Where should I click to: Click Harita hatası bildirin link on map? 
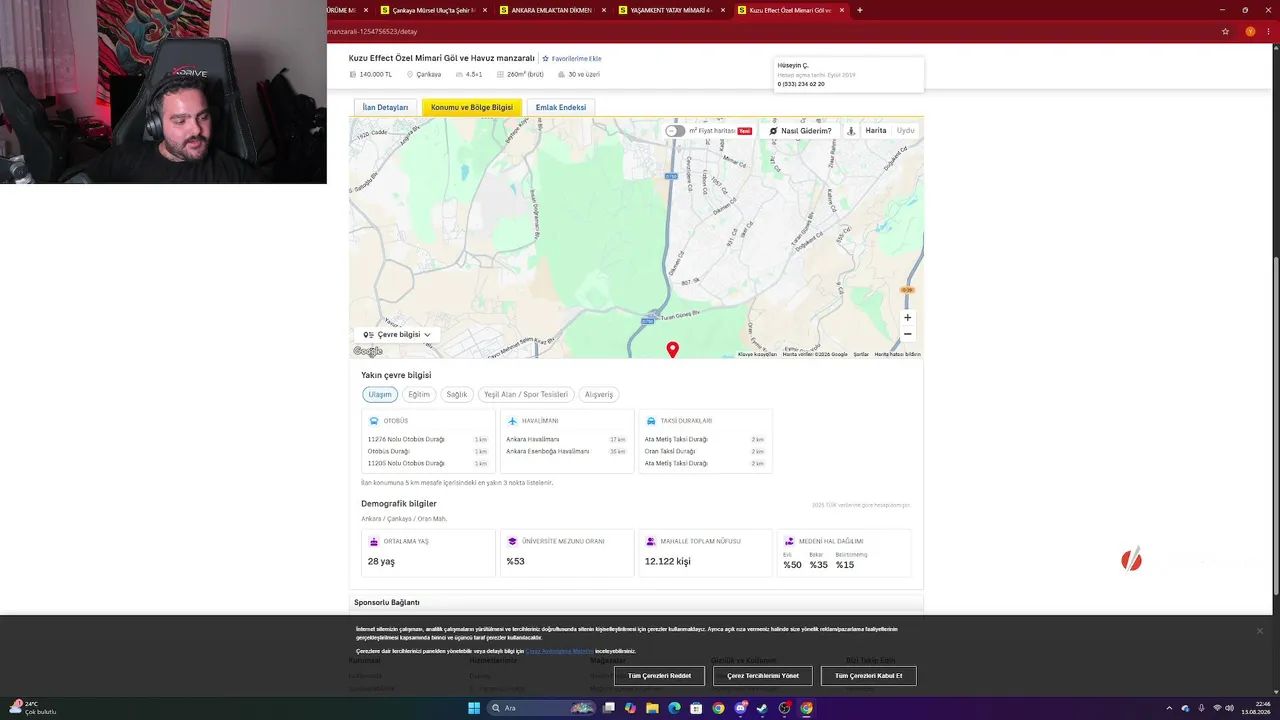[897, 354]
